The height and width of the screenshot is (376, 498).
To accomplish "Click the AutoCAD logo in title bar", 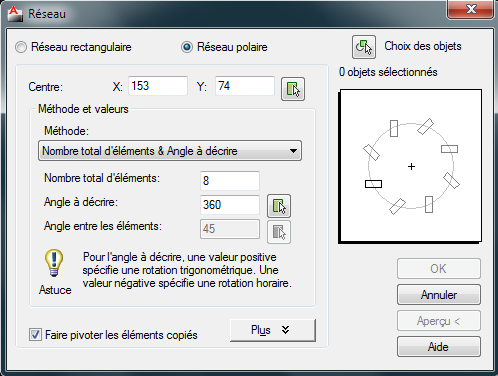I will click(14, 14).
